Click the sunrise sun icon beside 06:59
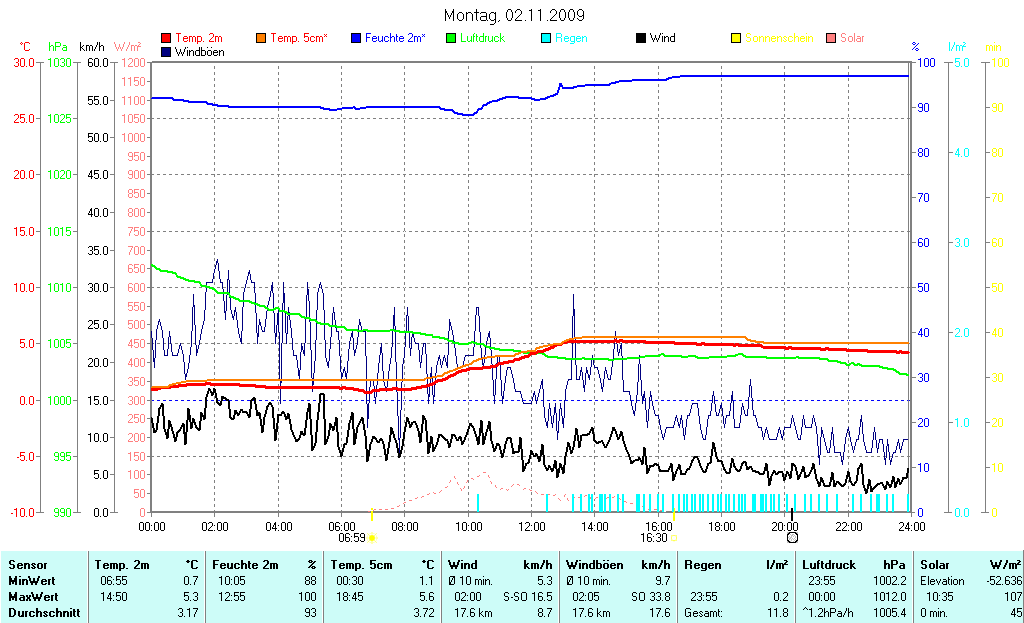This screenshot has width=1024, height=623. [373, 538]
